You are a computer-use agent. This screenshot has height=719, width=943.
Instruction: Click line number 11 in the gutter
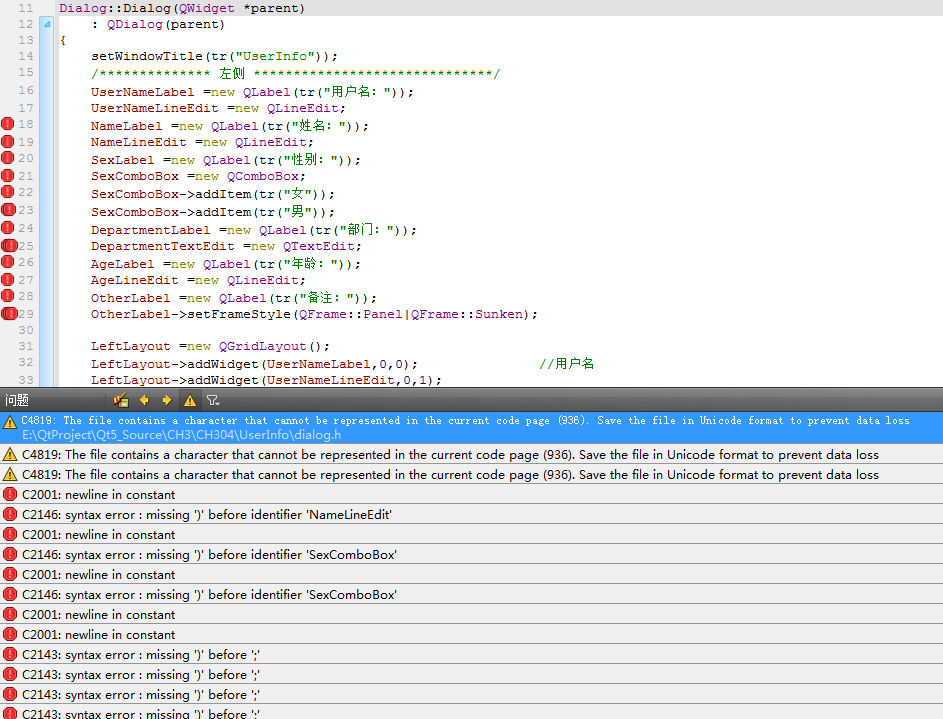click(x=26, y=8)
